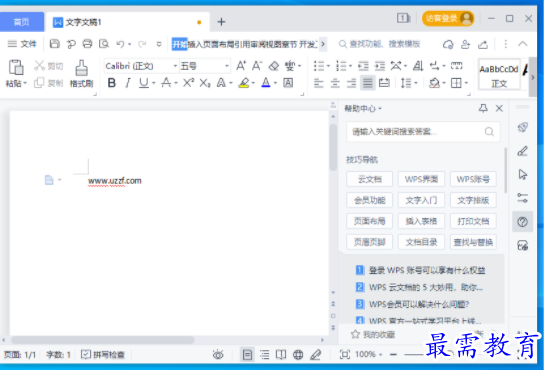Open a new tab with plus button

coord(221,22)
